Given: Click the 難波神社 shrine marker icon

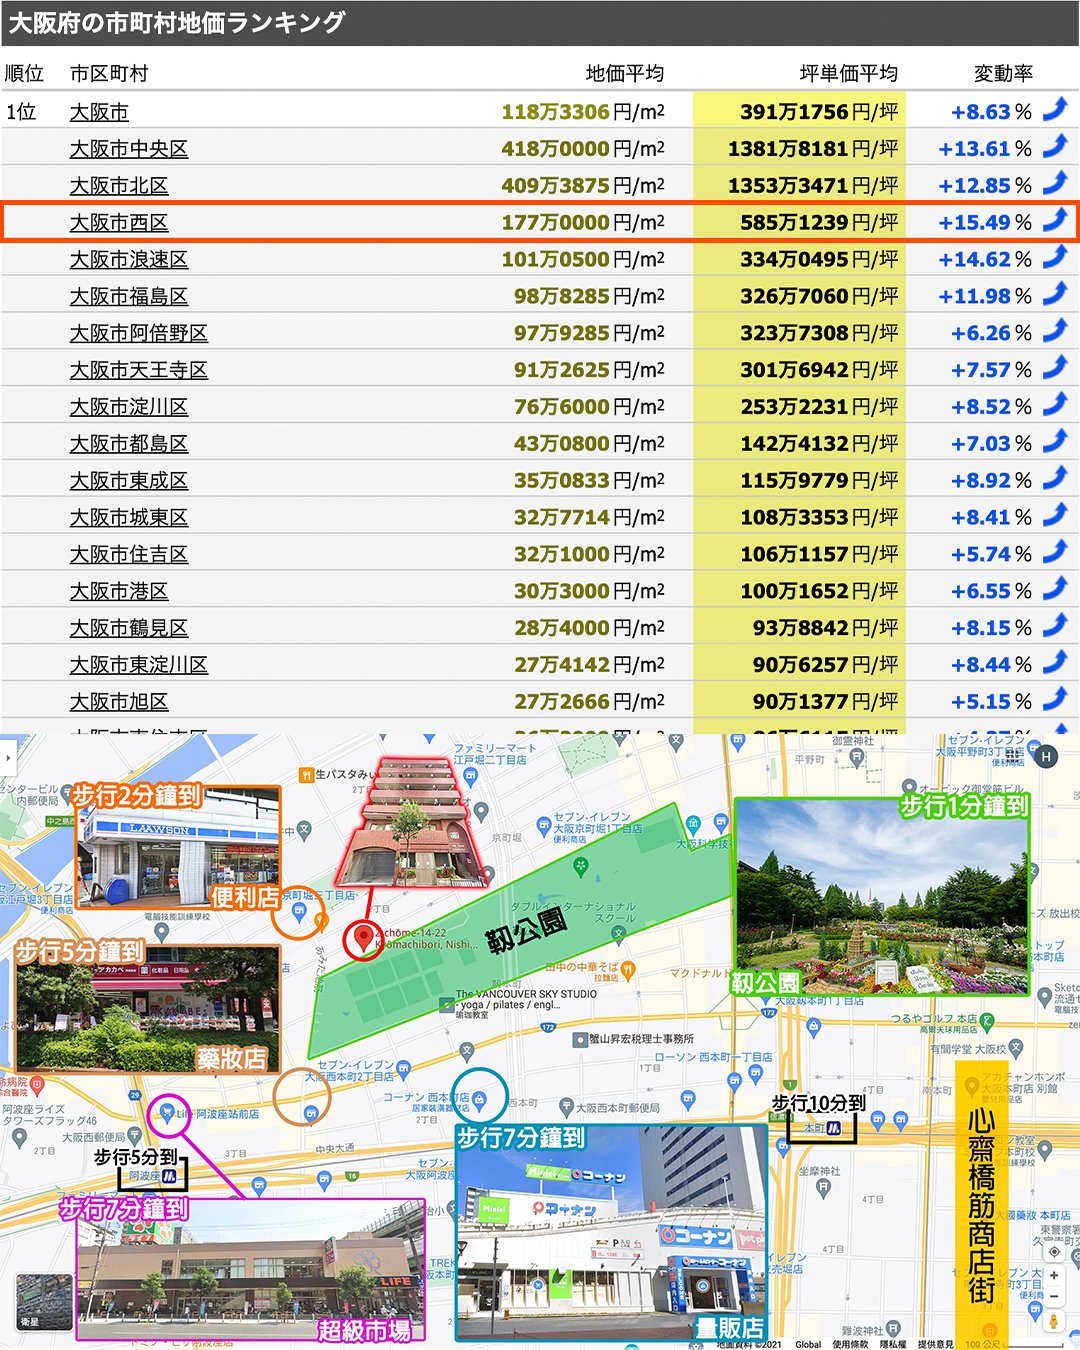Looking at the screenshot, I should point(892,1329).
